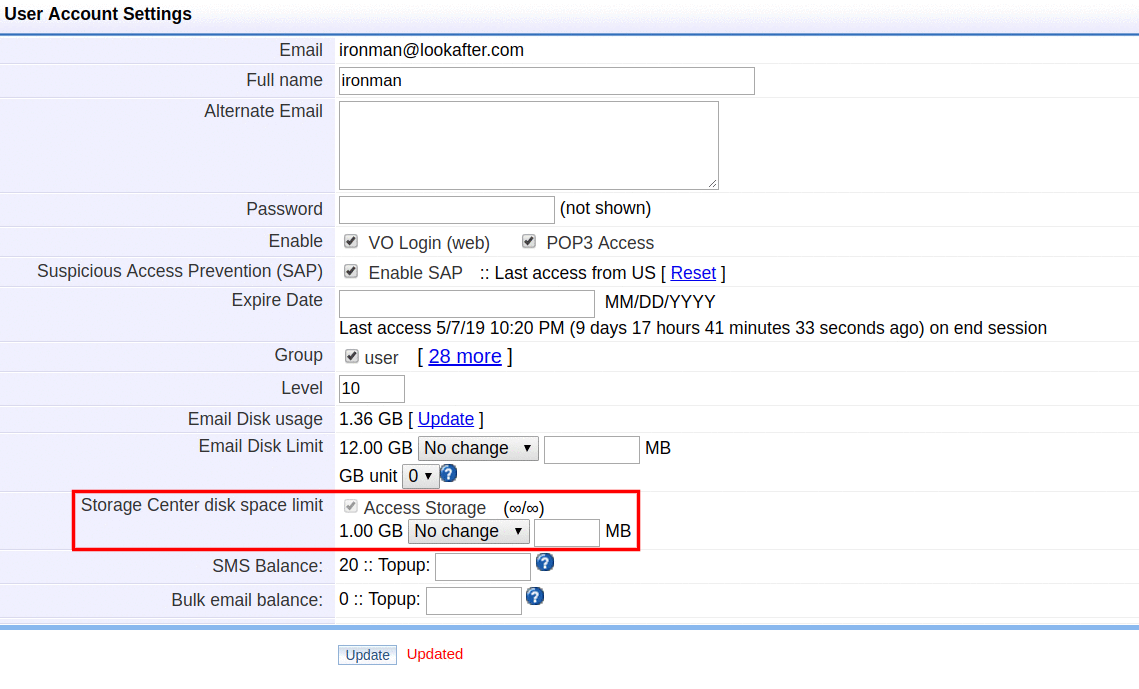Click the Level input field
This screenshot has height=689, width=1139.
372,388
